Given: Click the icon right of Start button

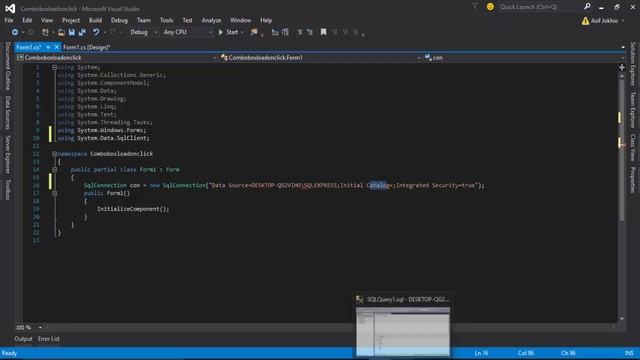Looking at the screenshot, I should [254, 32].
